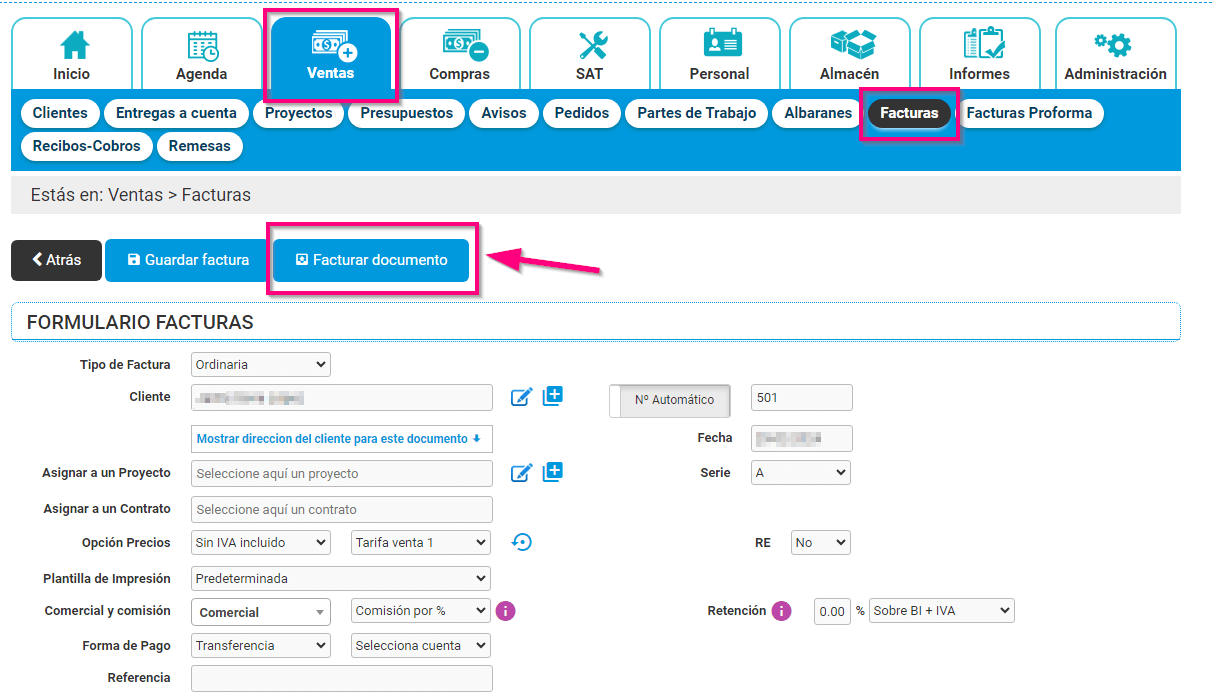Go back with the Atrás button
Screen dimensions: 1214x695
[56, 260]
